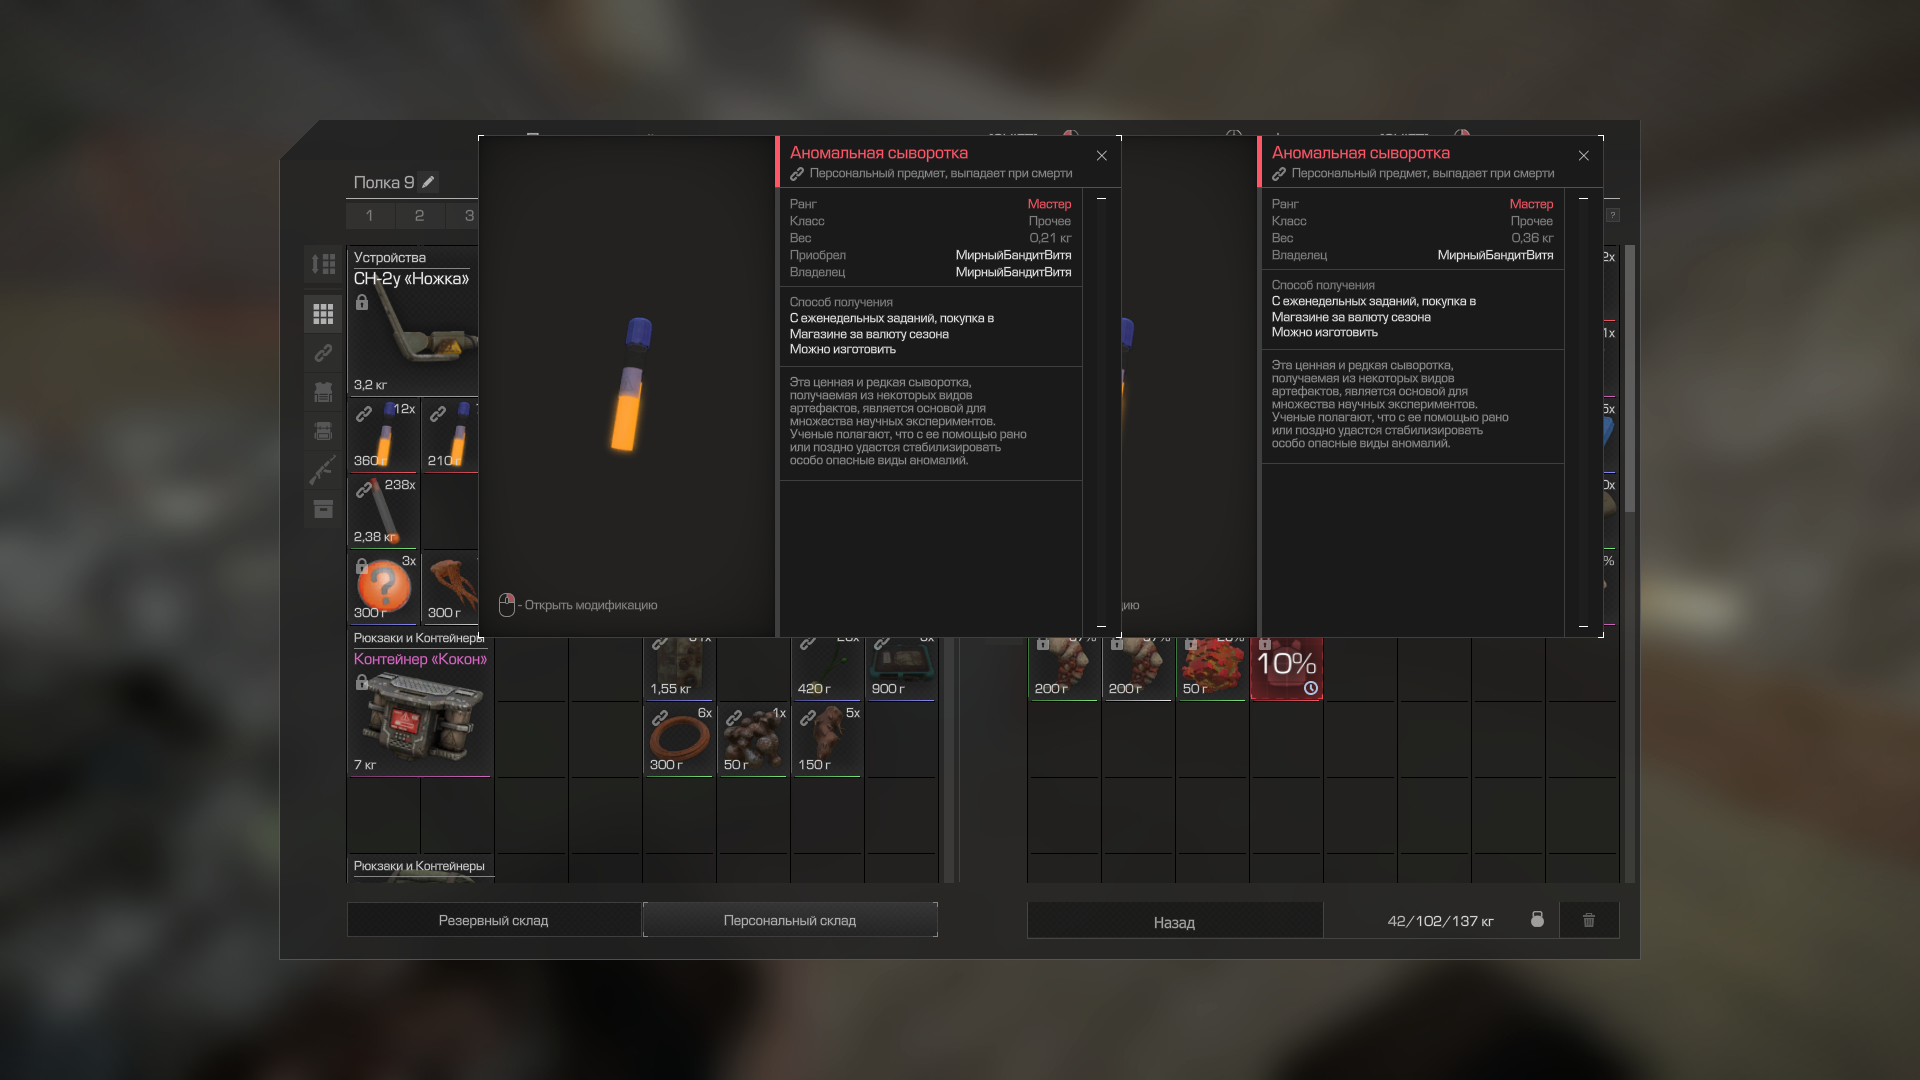Select the storage box filter icon
This screenshot has height=1080, width=1920.
click(323, 509)
